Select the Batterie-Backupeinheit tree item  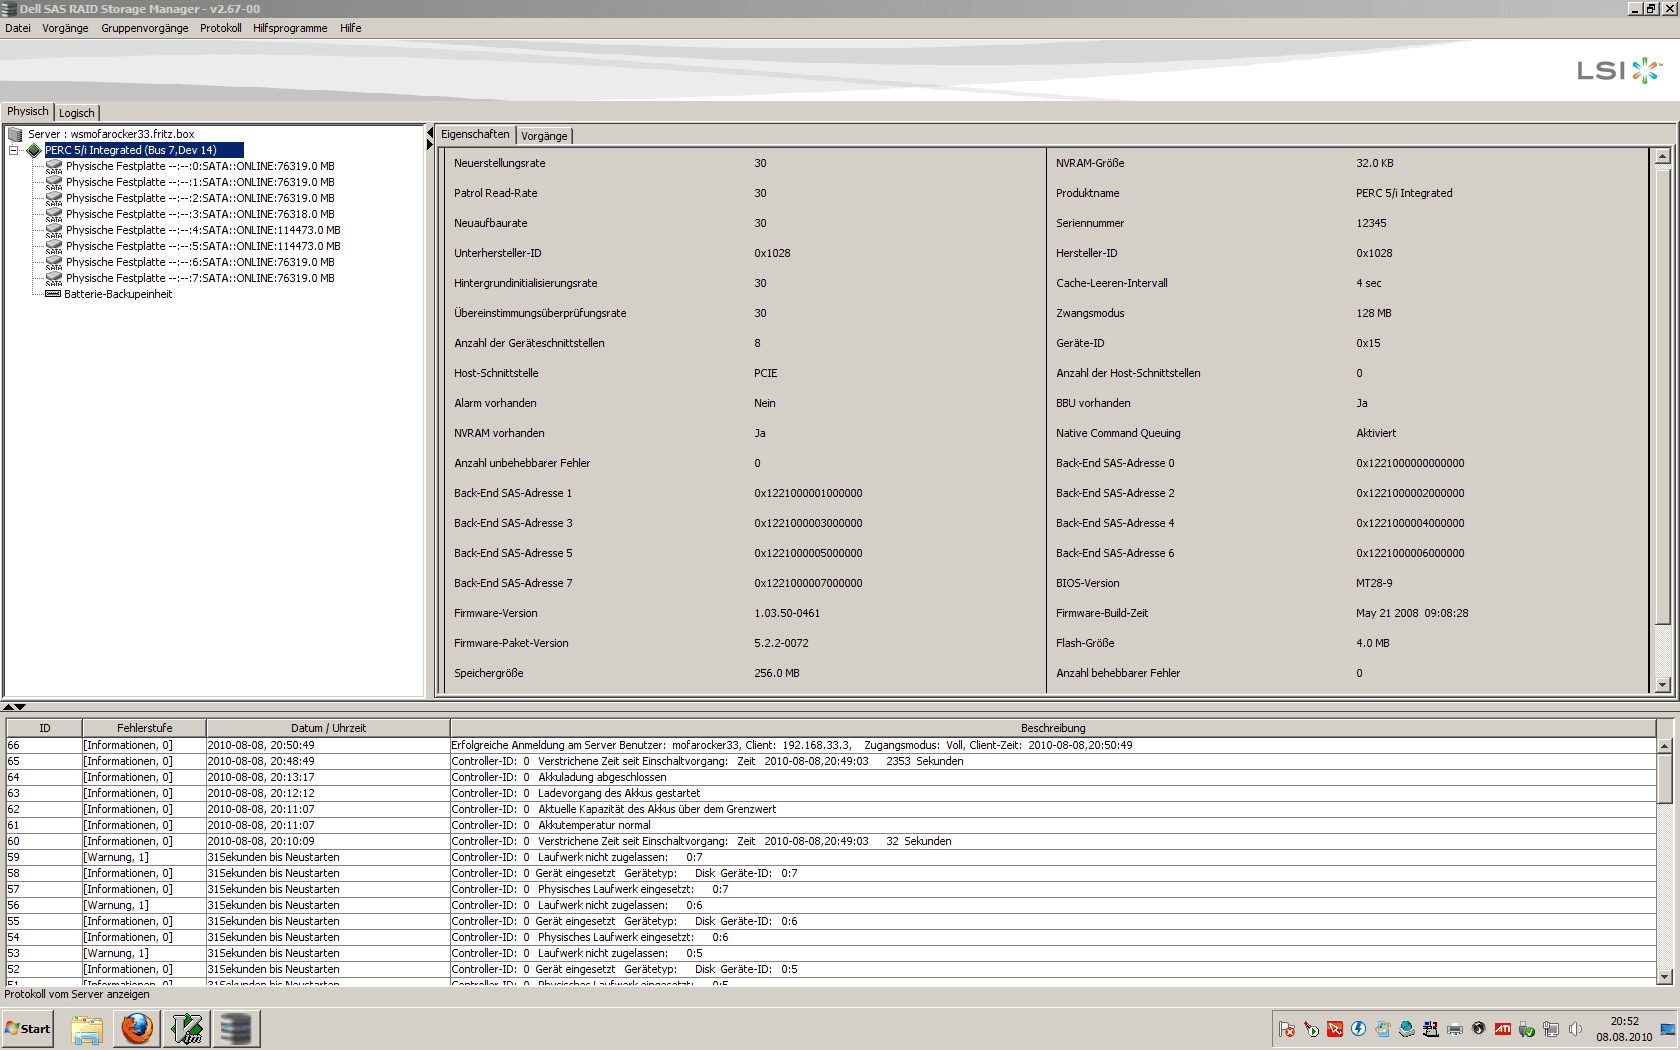pyautogui.click(x=118, y=295)
